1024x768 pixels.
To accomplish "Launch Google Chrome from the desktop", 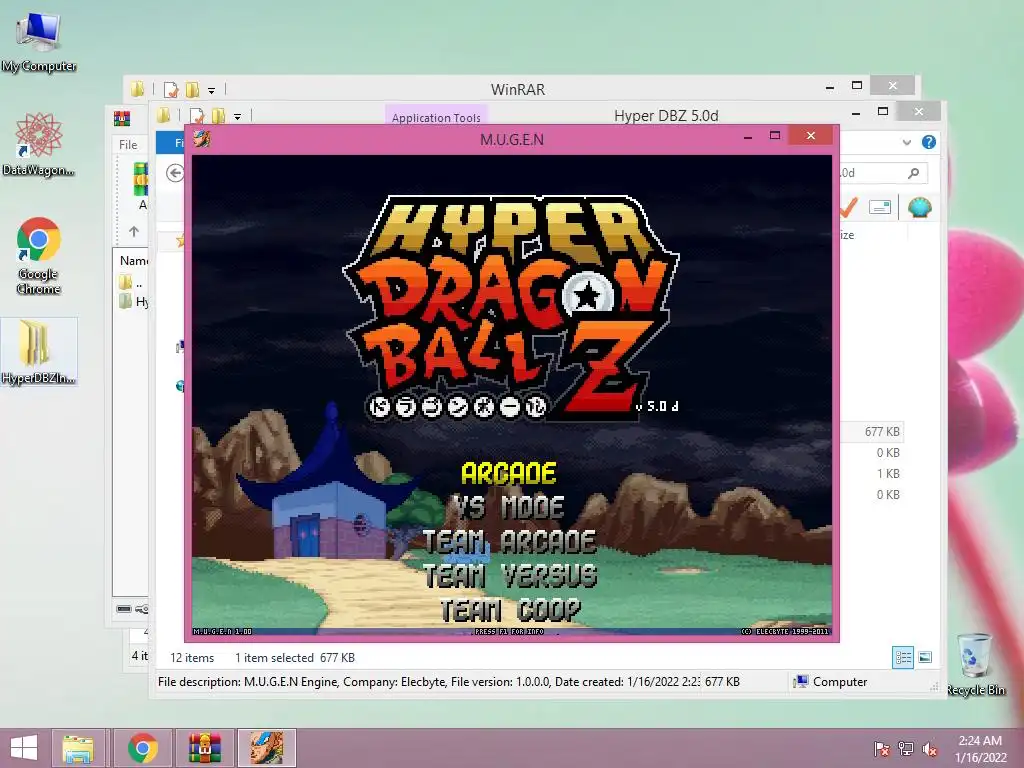I will click(39, 255).
